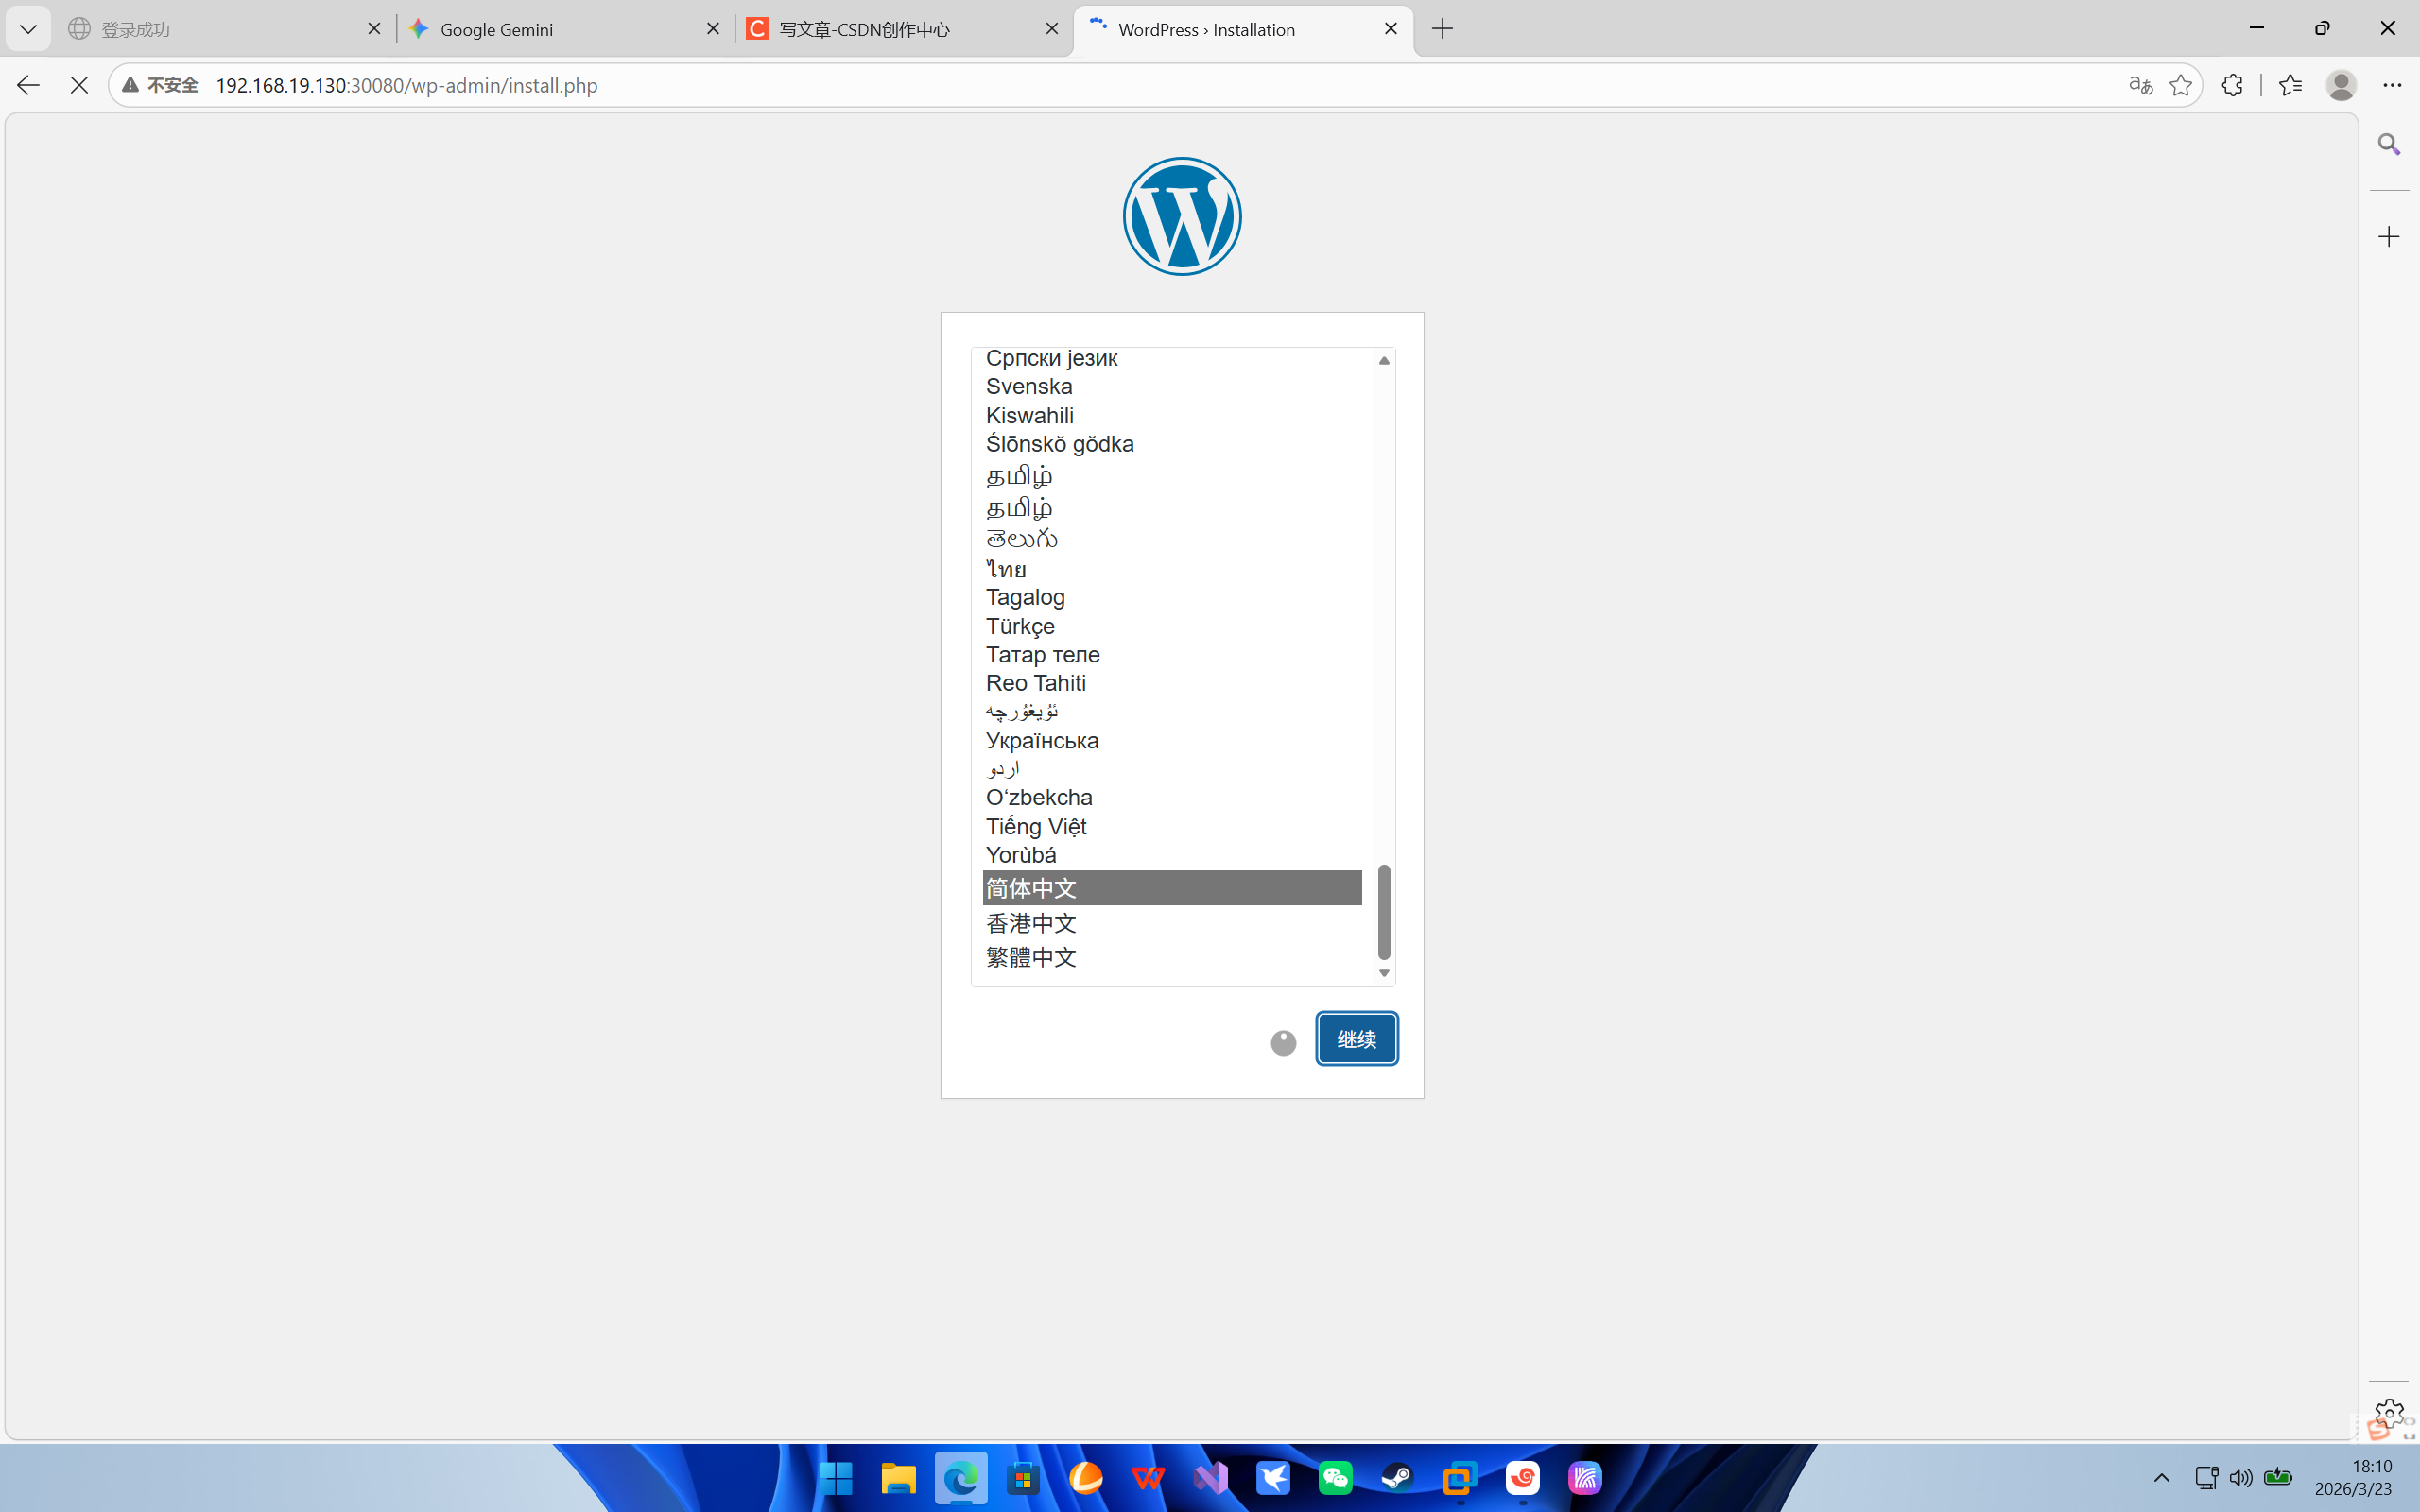The image size is (2420, 1512).
Task: Select Српски језик from the list
Action: click(x=1172, y=358)
